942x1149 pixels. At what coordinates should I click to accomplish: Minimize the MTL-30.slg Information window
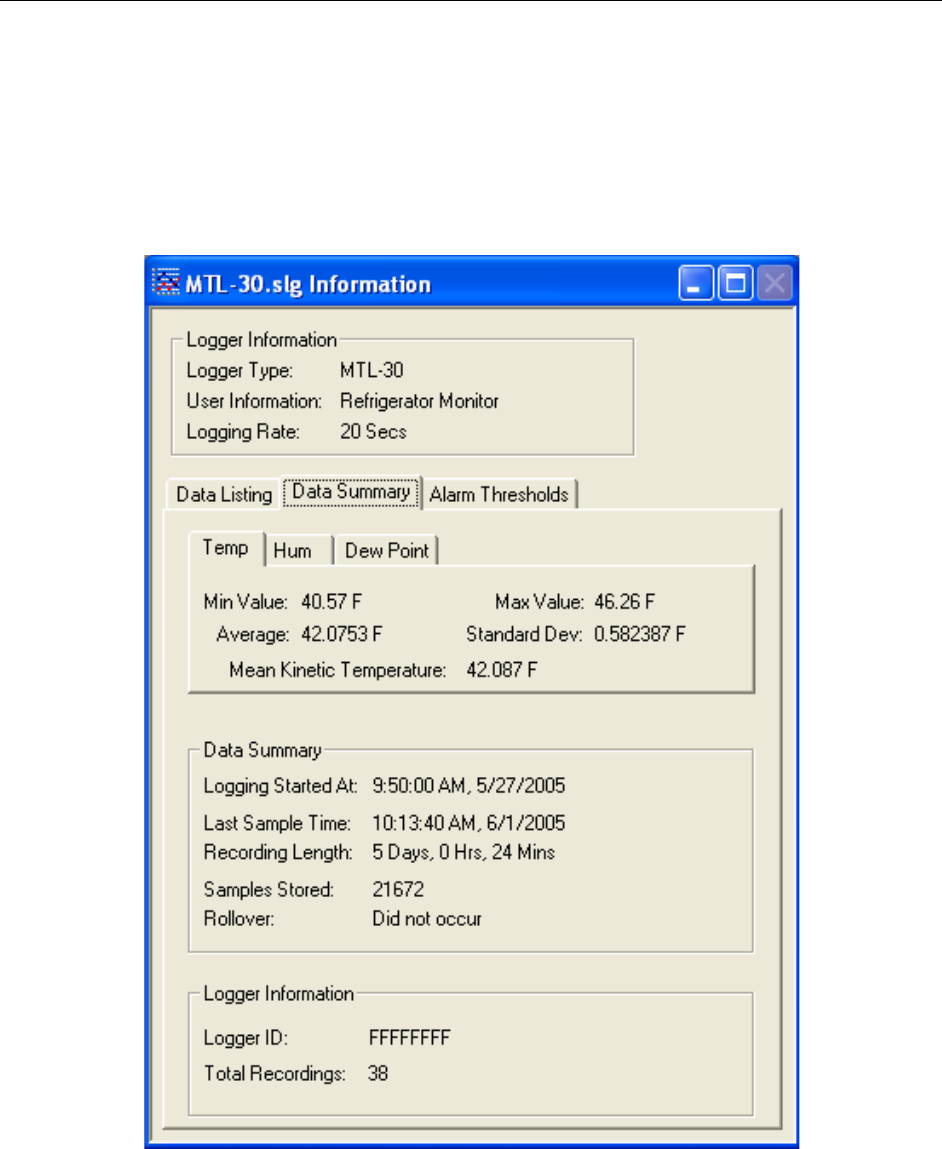tap(696, 283)
